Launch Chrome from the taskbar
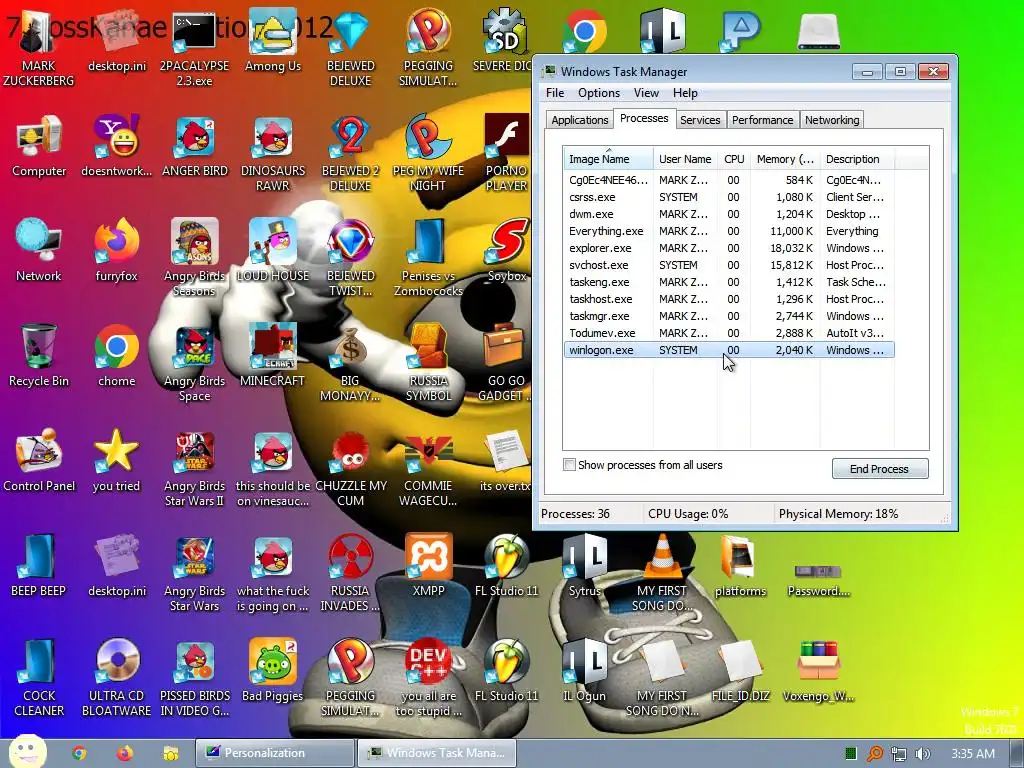The image size is (1024, 768). tap(79, 753)
